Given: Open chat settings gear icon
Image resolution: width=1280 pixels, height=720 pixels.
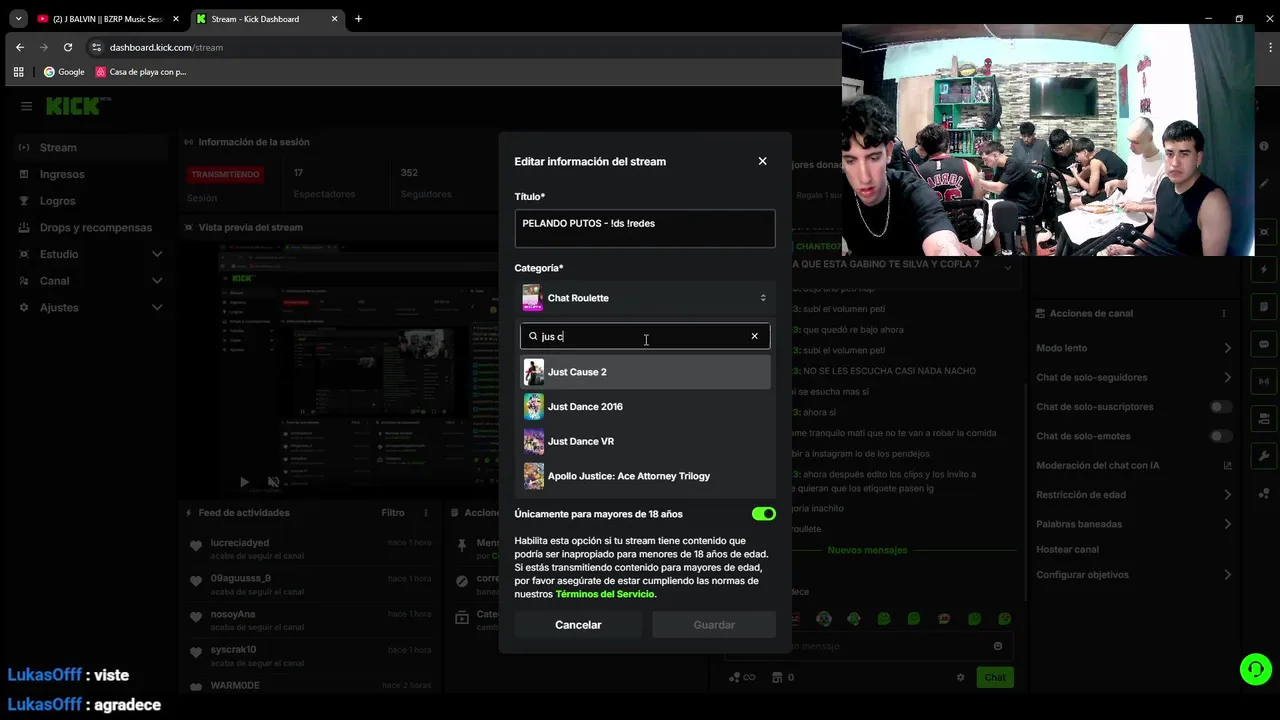Looking at the screenshot, I should [961, 677].
